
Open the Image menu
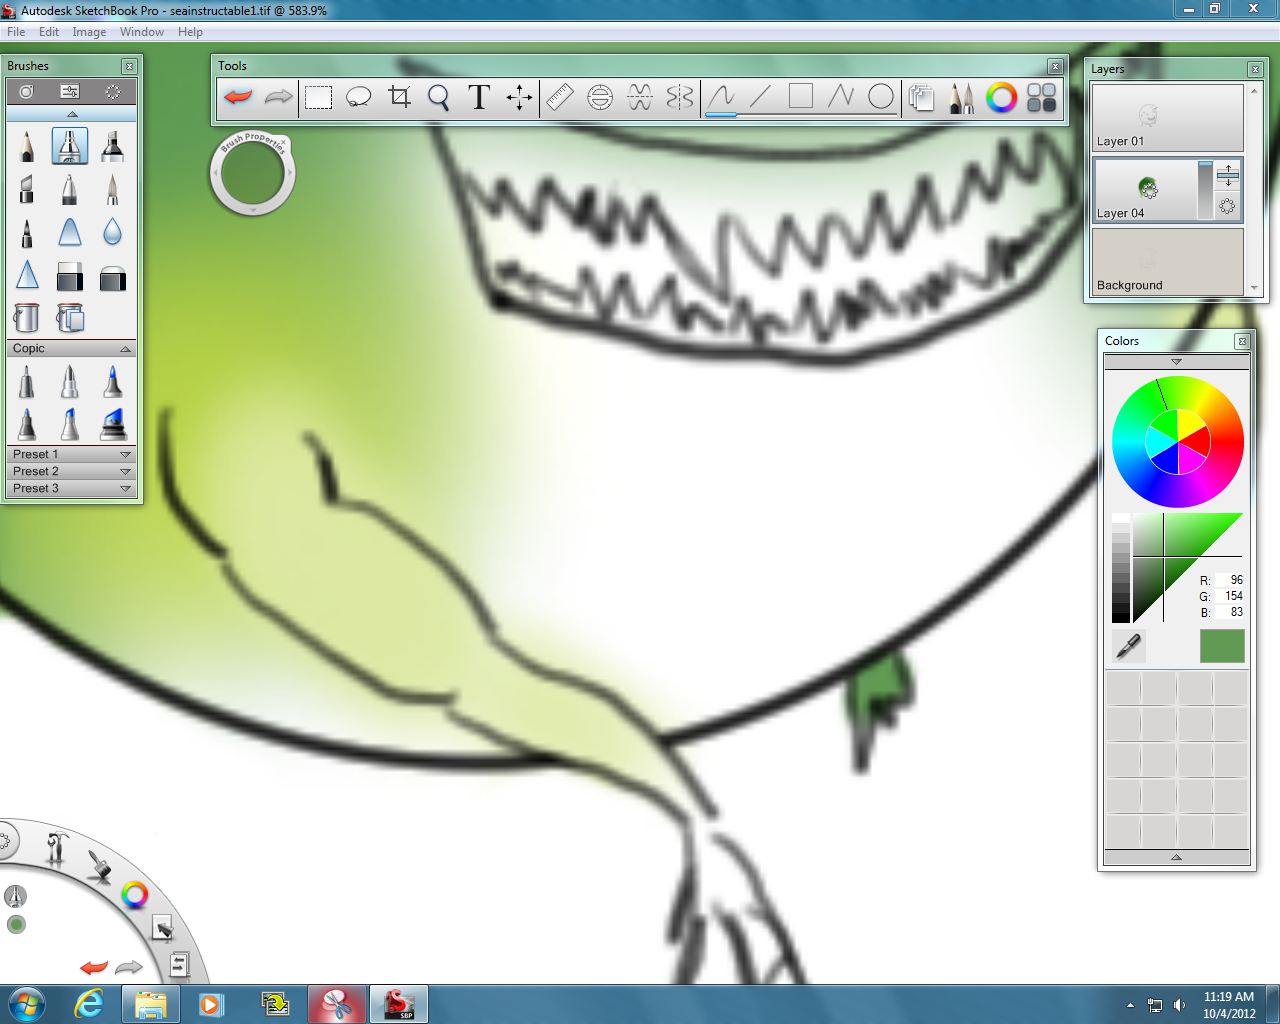coord(89,31)
